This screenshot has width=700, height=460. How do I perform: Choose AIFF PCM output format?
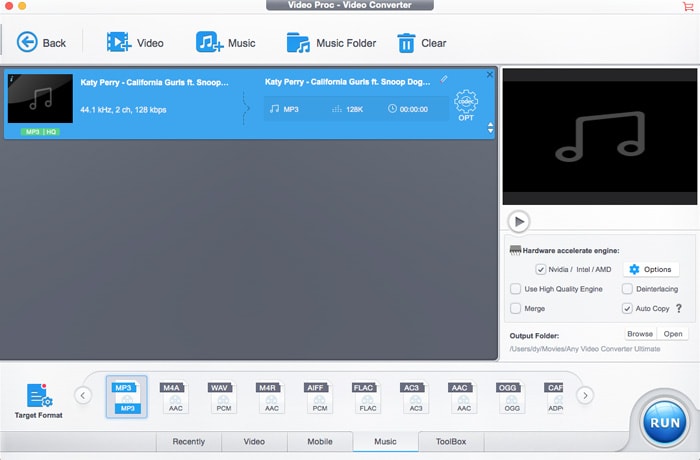[x=320, y=397]
